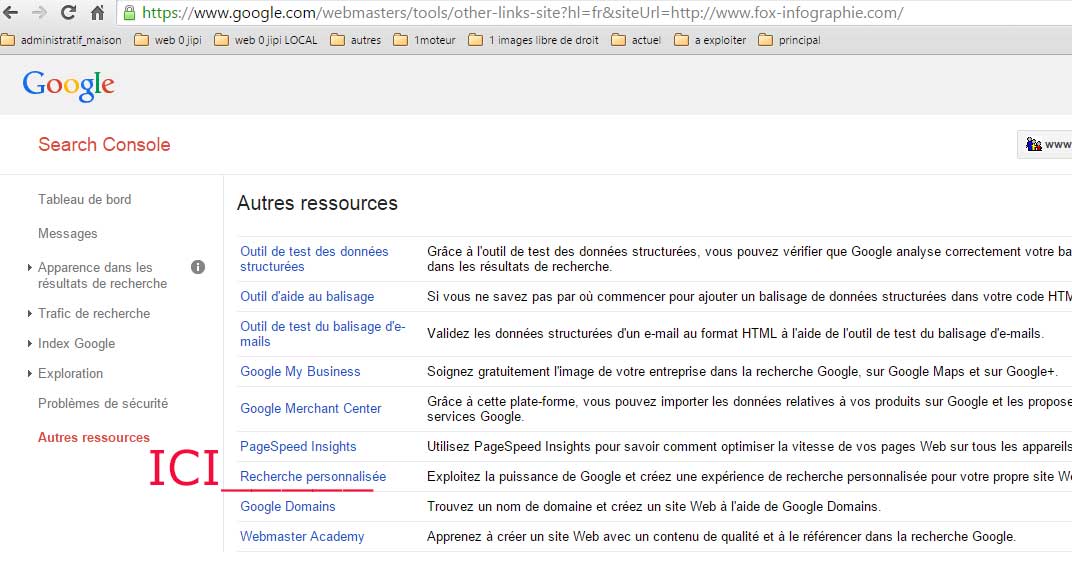
Task: Open the Google Merchant Center link
Action: coord(310,408)
